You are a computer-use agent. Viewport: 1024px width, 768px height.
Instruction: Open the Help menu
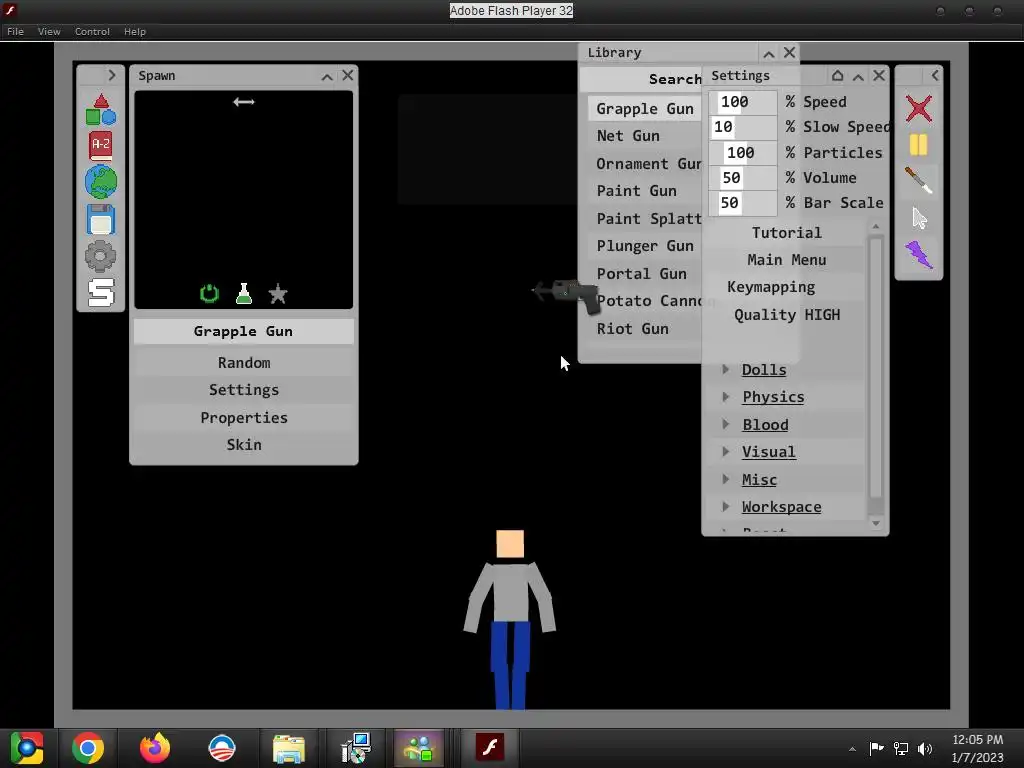(x=135, y=31)
